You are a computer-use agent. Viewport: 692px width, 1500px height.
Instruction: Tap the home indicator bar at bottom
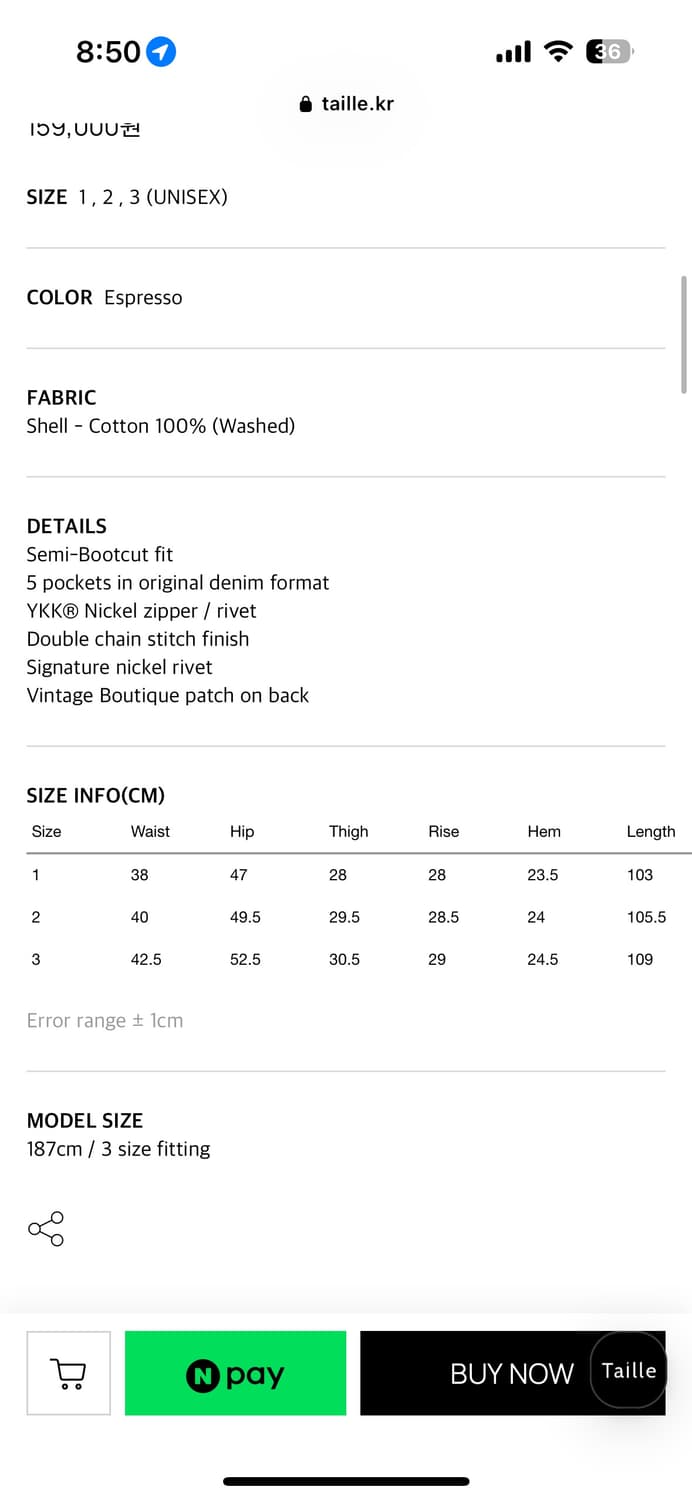pyautogui.click(x=346, y=1481)
